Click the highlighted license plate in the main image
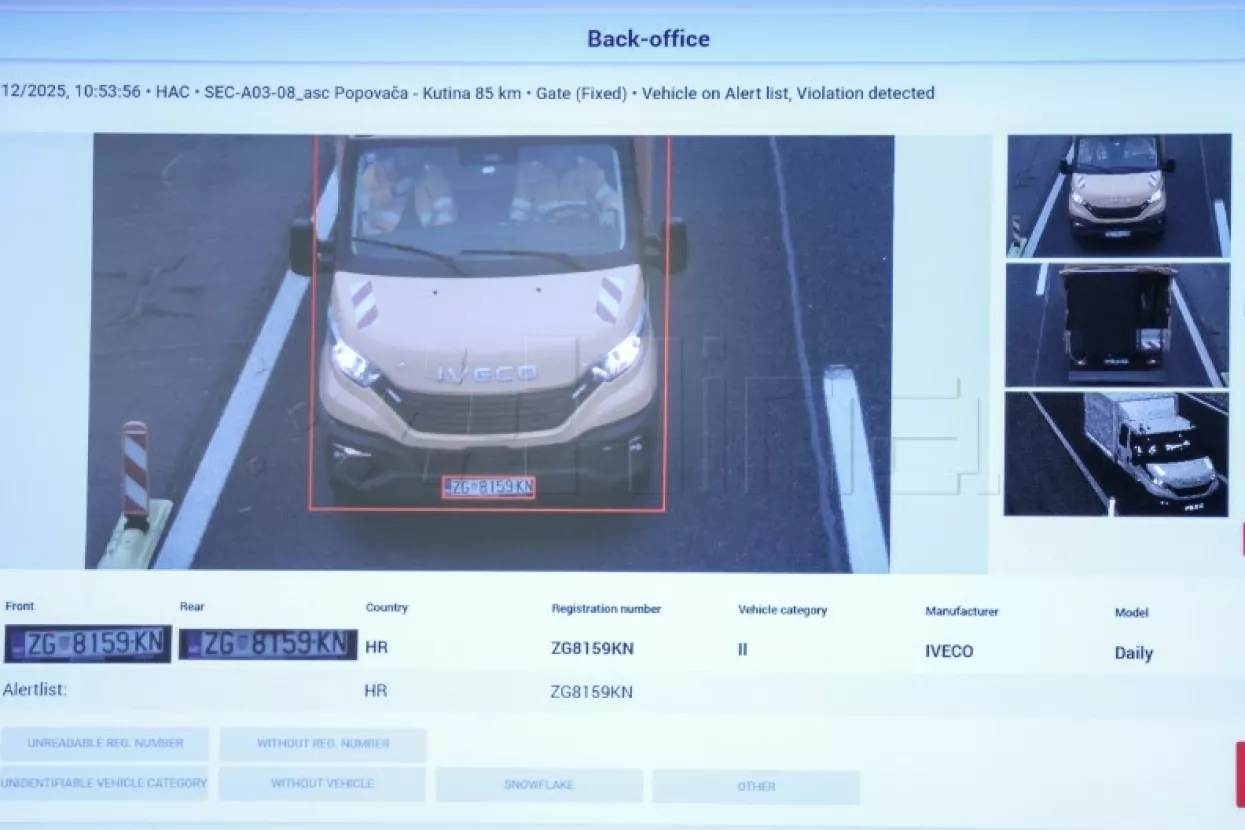Image resolution: width=1245 pixels, height=830 pixels. 489,487
